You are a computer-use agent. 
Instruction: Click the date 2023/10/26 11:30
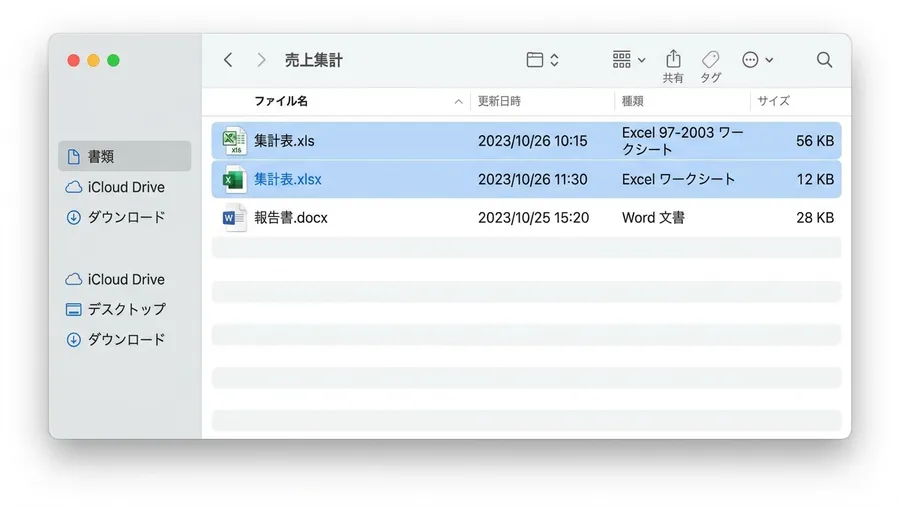[533, 179]
